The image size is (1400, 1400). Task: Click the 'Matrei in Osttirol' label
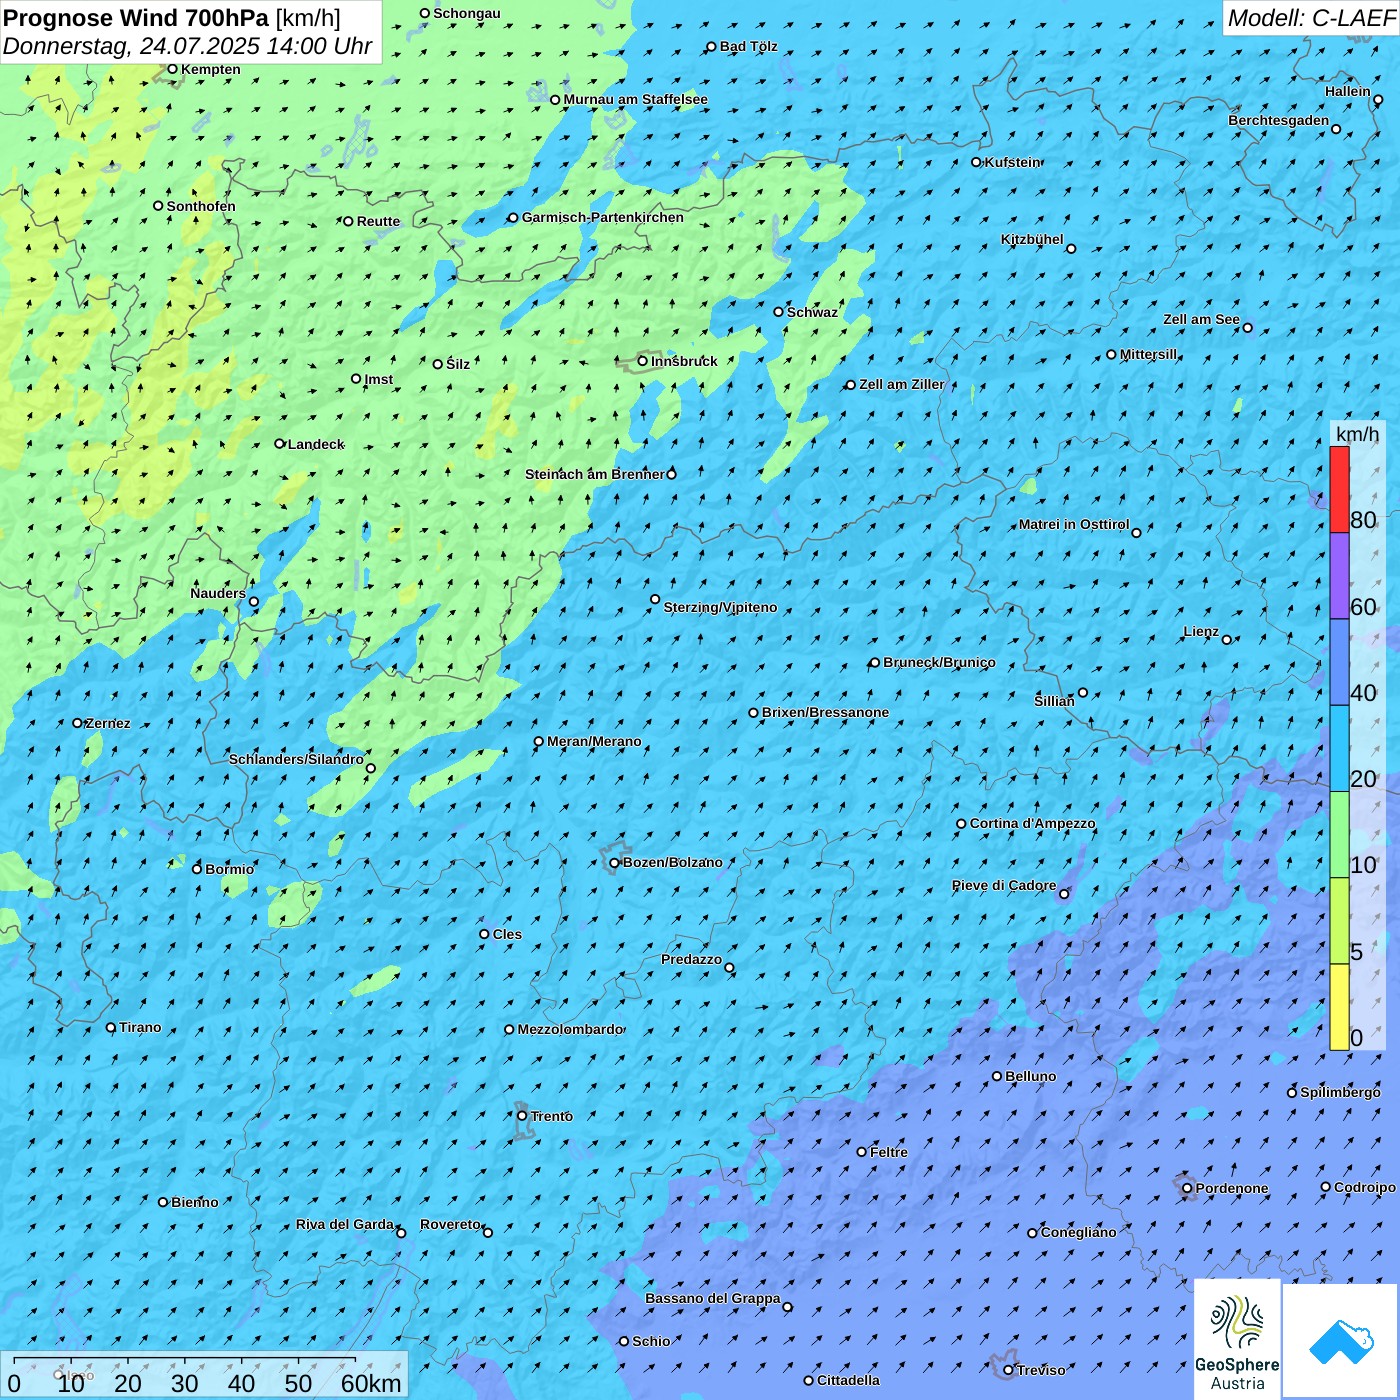[1074, 524]
